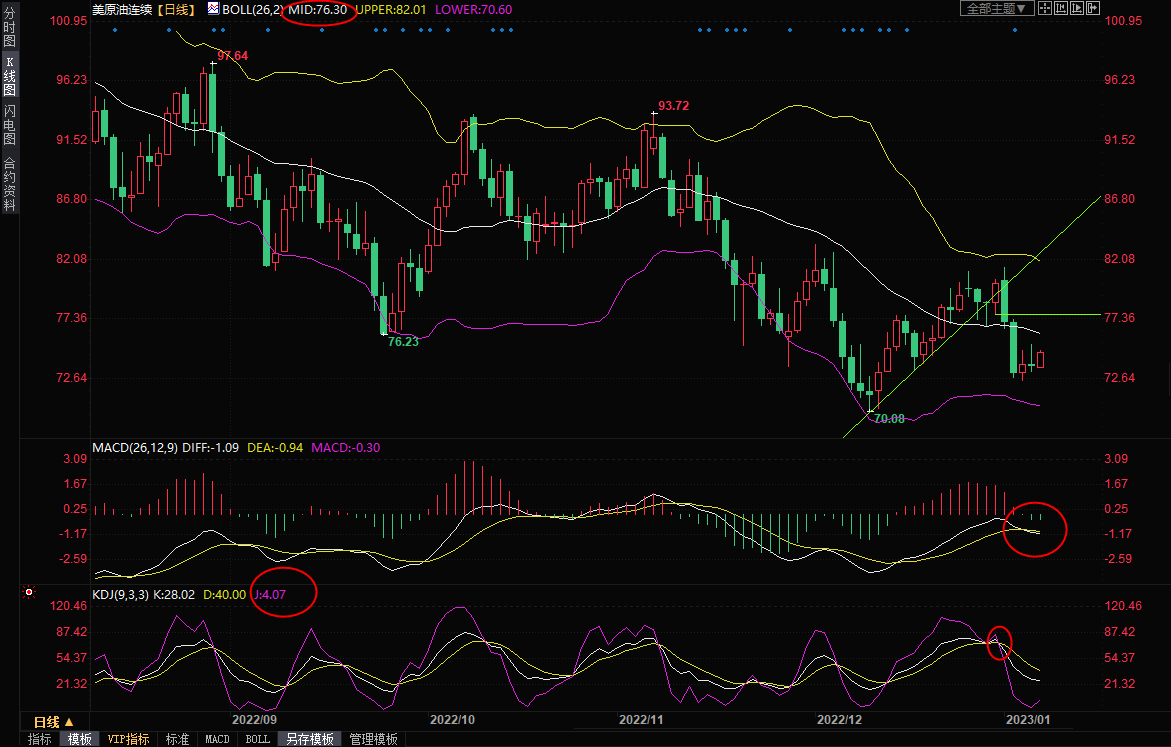The width and height of the screenshot is (1171, 747).
Task: Open 管理模板 template manager
Action: point(373,739)
